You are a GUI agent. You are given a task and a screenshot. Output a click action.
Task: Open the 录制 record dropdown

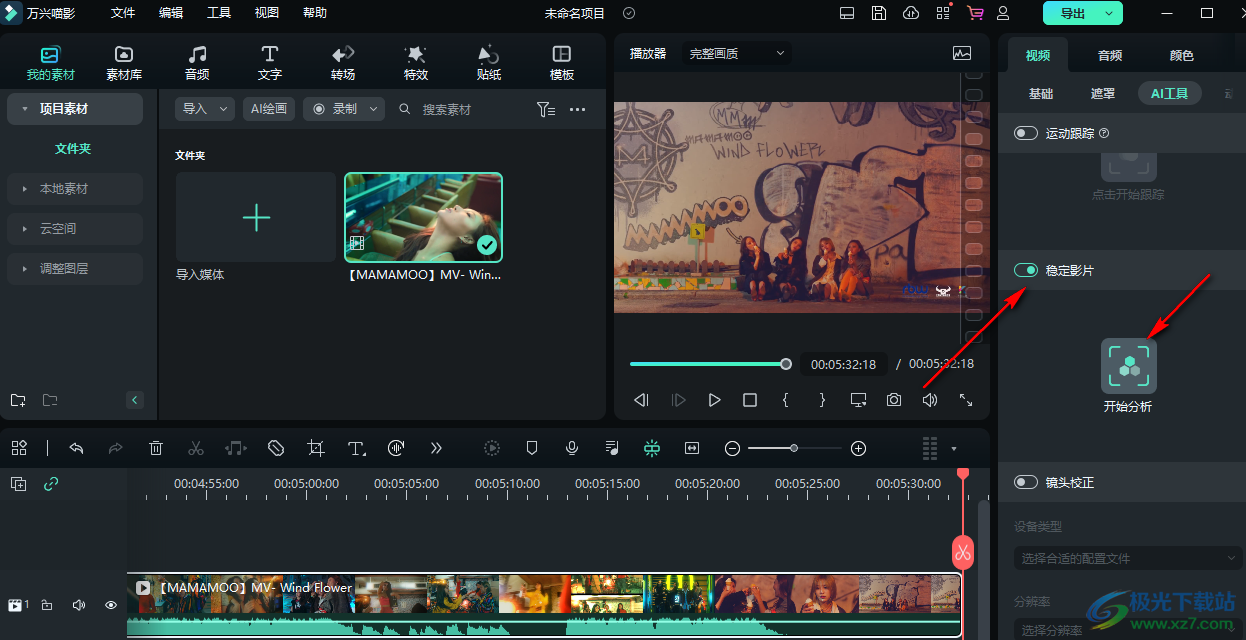344,109
